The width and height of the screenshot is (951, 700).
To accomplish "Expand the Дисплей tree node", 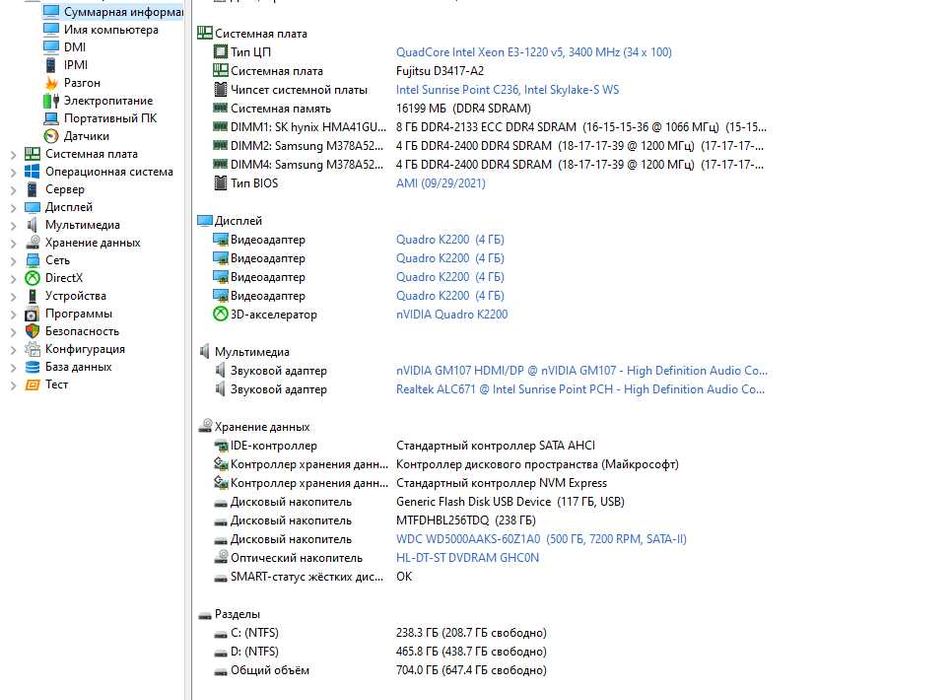I will tap(13, 207).
